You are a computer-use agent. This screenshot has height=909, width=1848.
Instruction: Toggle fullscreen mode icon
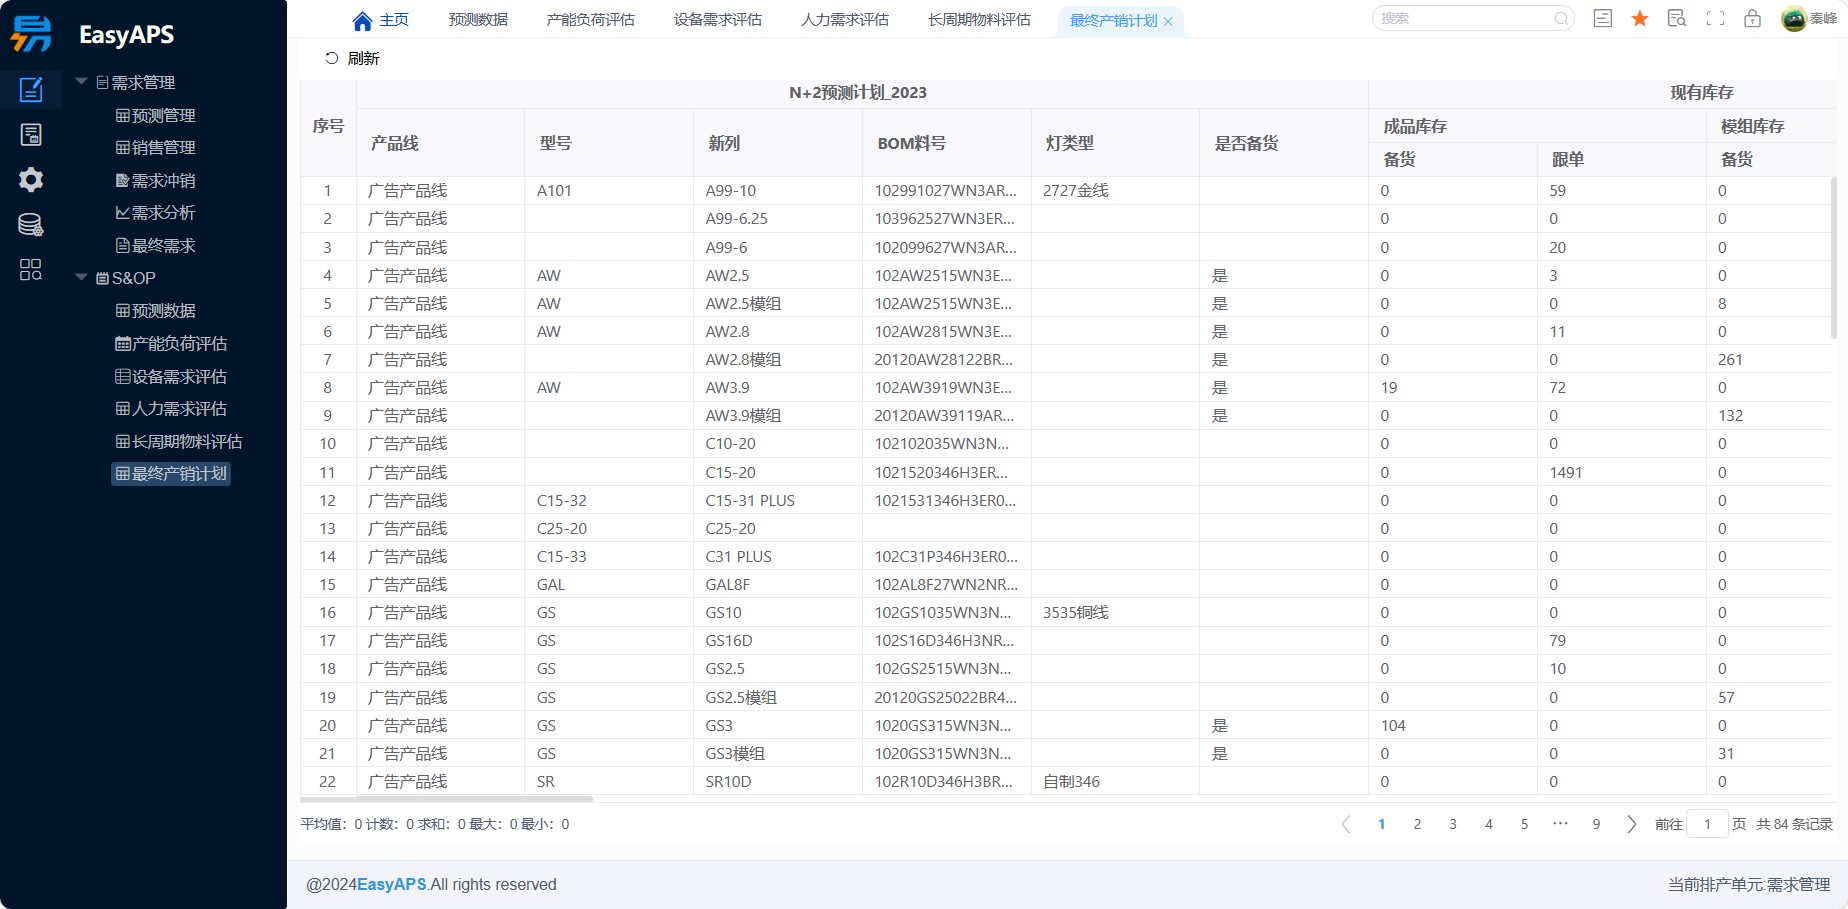pos(1715,19)
